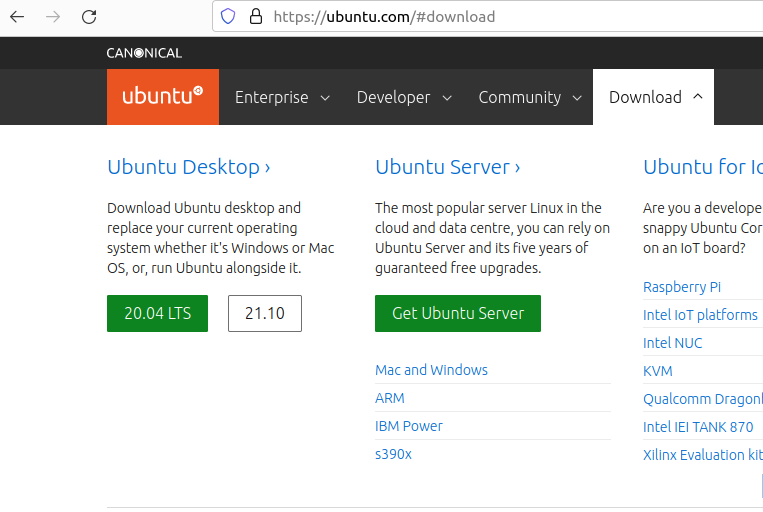Viewport: 763px width, 512px height.
Task: Expand the Developer chevron arrow
Action: [447, 98]
